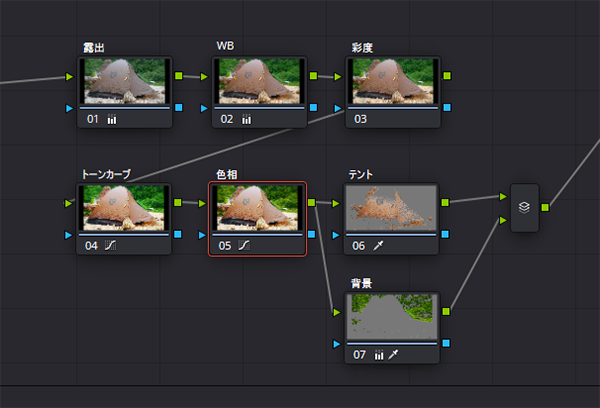Click green RGB input of node 02

(x=204, y=77)
